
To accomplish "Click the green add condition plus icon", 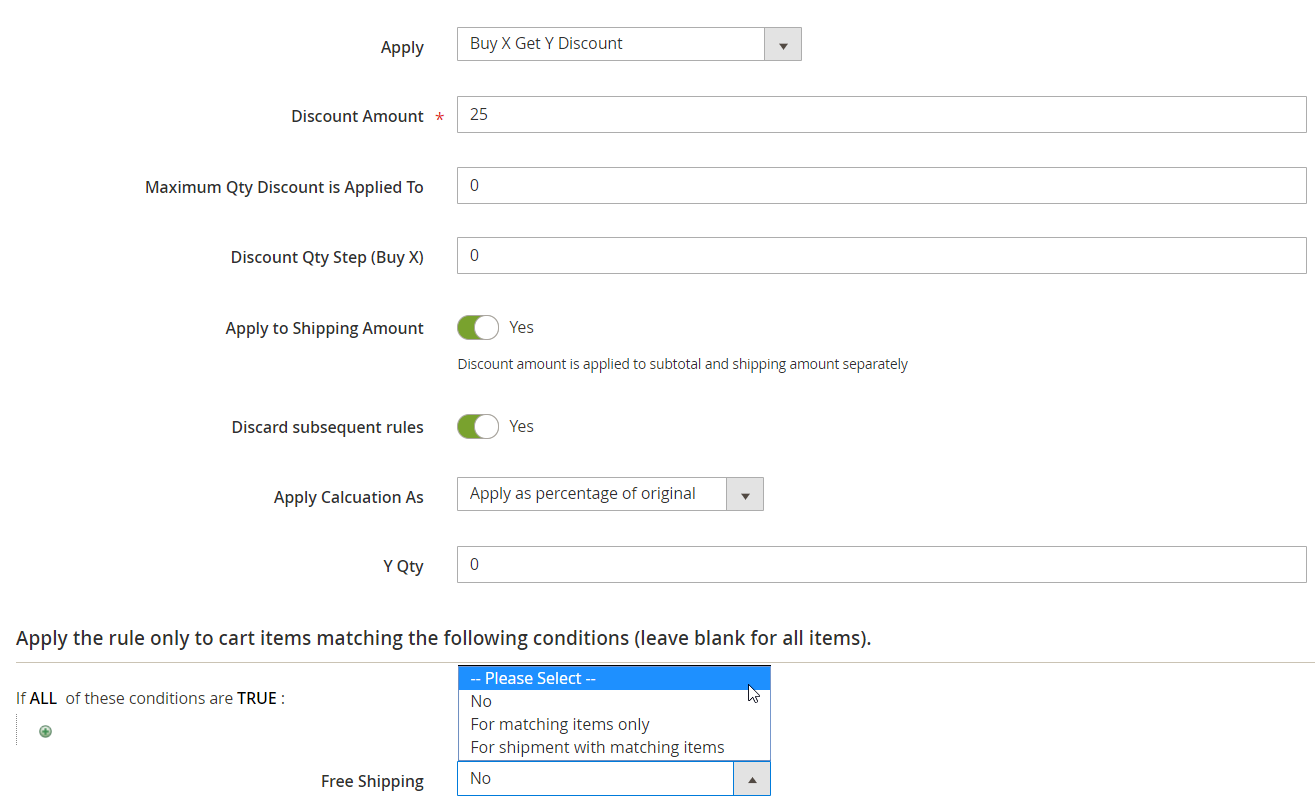I will tap(45, 732).
